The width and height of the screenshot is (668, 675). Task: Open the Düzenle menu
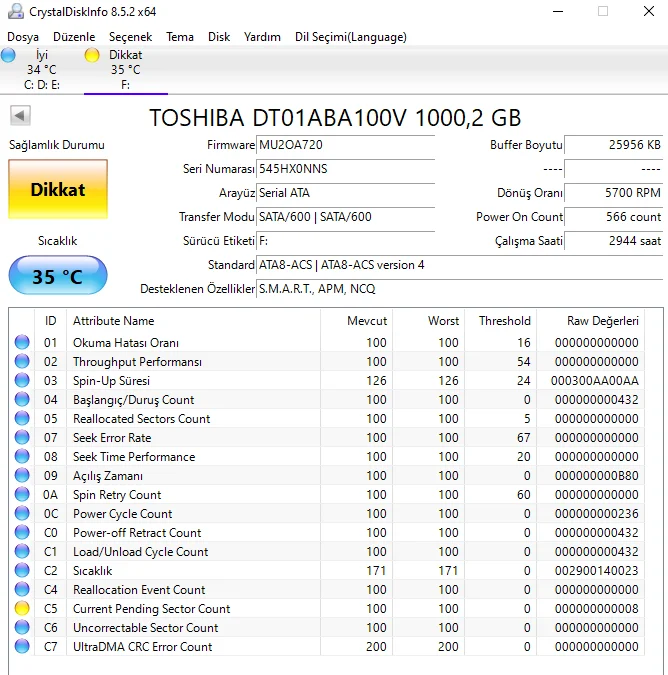pos(74,37)
